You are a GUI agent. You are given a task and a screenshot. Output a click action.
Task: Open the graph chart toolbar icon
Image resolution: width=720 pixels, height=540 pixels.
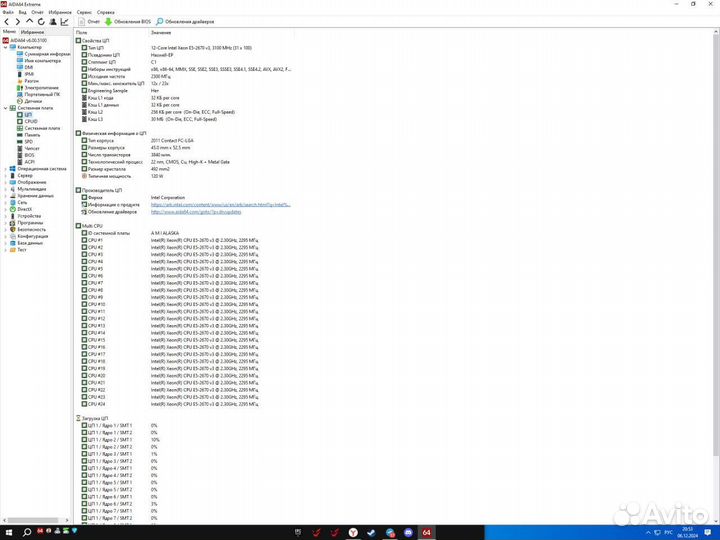(64, 22)
